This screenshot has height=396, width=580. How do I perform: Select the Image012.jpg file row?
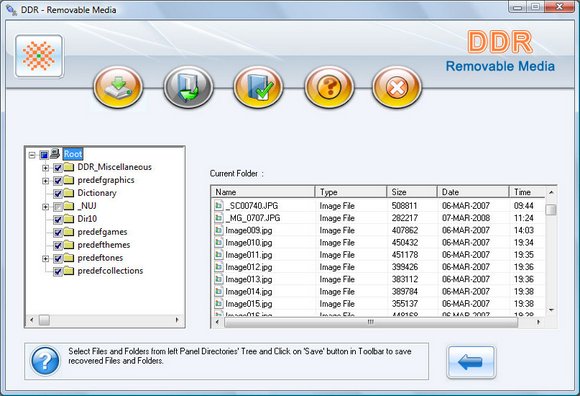point(378,267)
